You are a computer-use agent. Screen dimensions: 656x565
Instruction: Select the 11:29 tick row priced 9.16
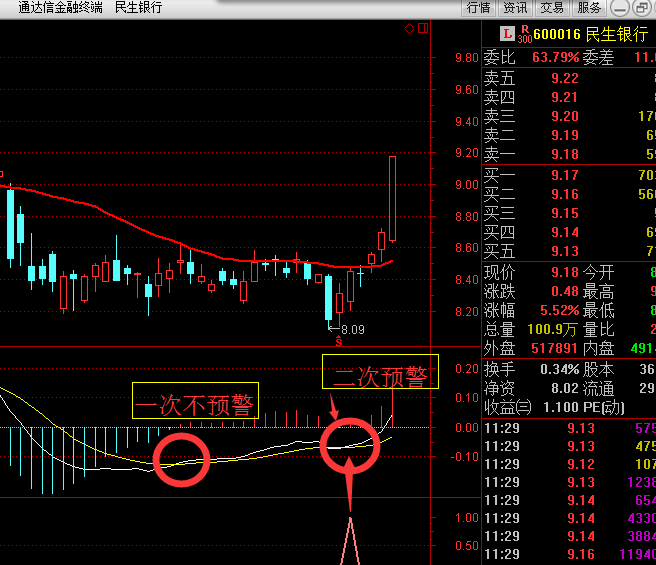click(x=570, y=554)
